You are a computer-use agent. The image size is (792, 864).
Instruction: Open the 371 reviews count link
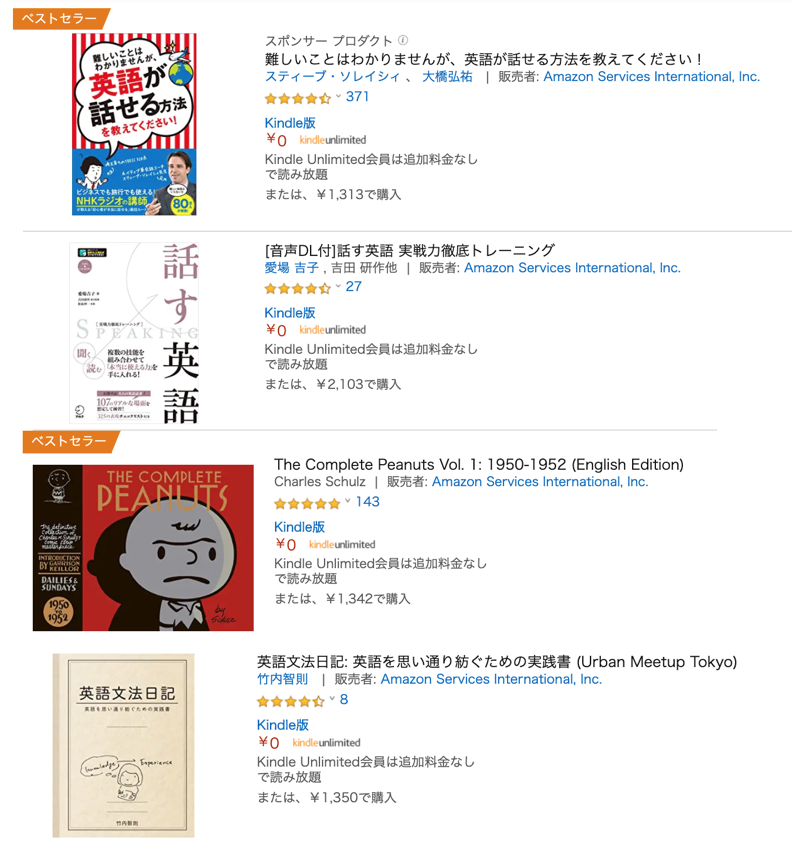[357, 96]
